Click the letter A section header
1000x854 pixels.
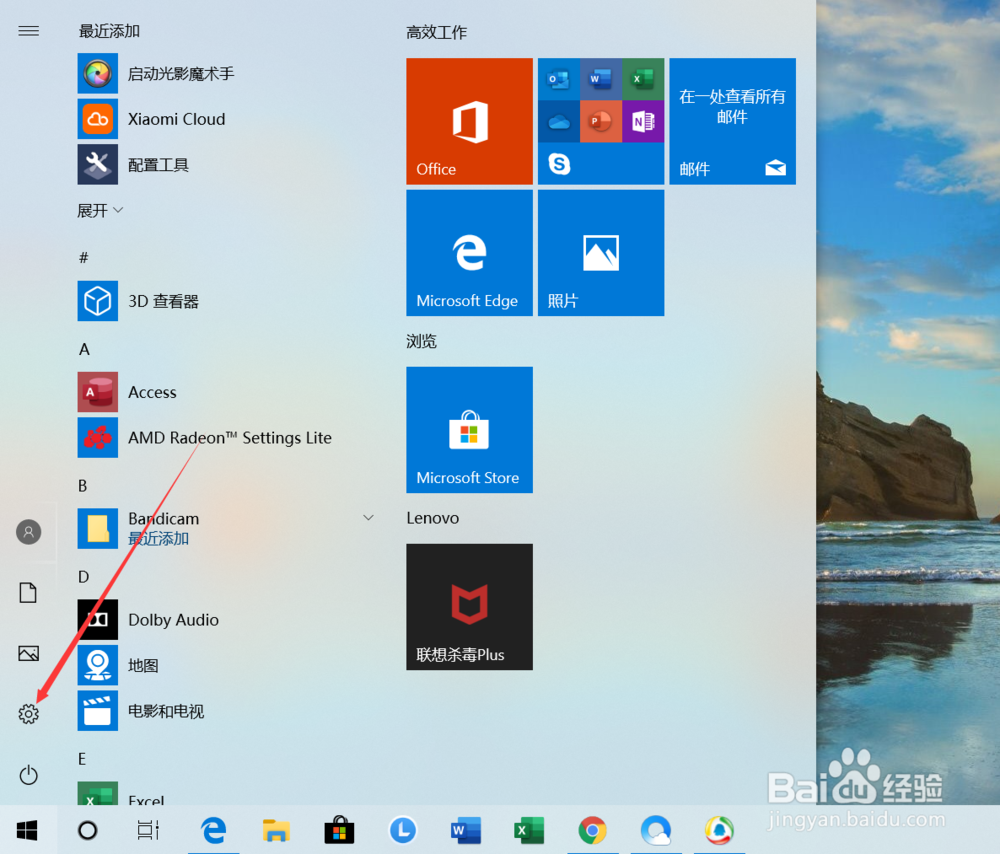[84, 349]
